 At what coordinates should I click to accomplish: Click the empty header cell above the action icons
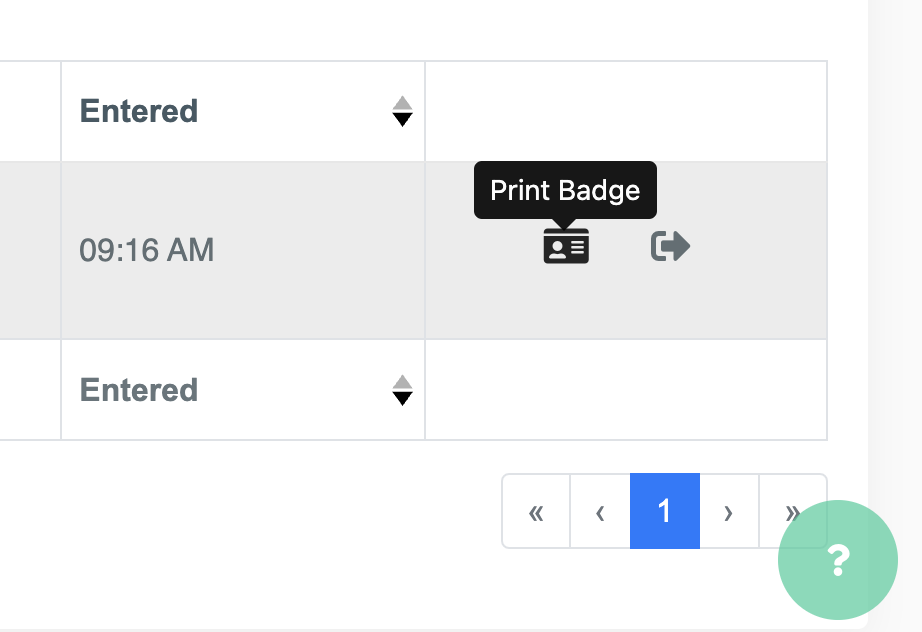626,111
